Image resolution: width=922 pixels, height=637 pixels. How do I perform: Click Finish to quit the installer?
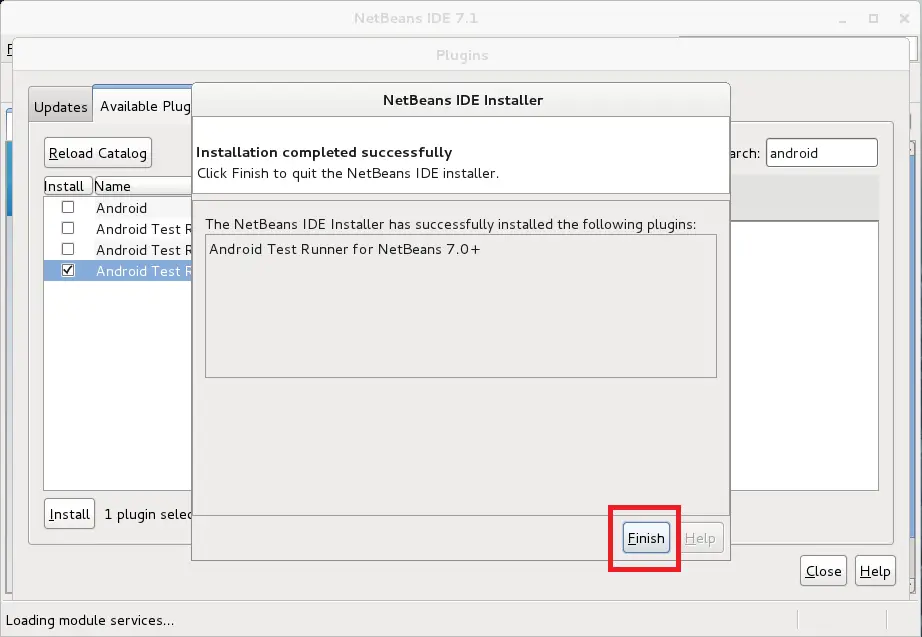(646, 538)
